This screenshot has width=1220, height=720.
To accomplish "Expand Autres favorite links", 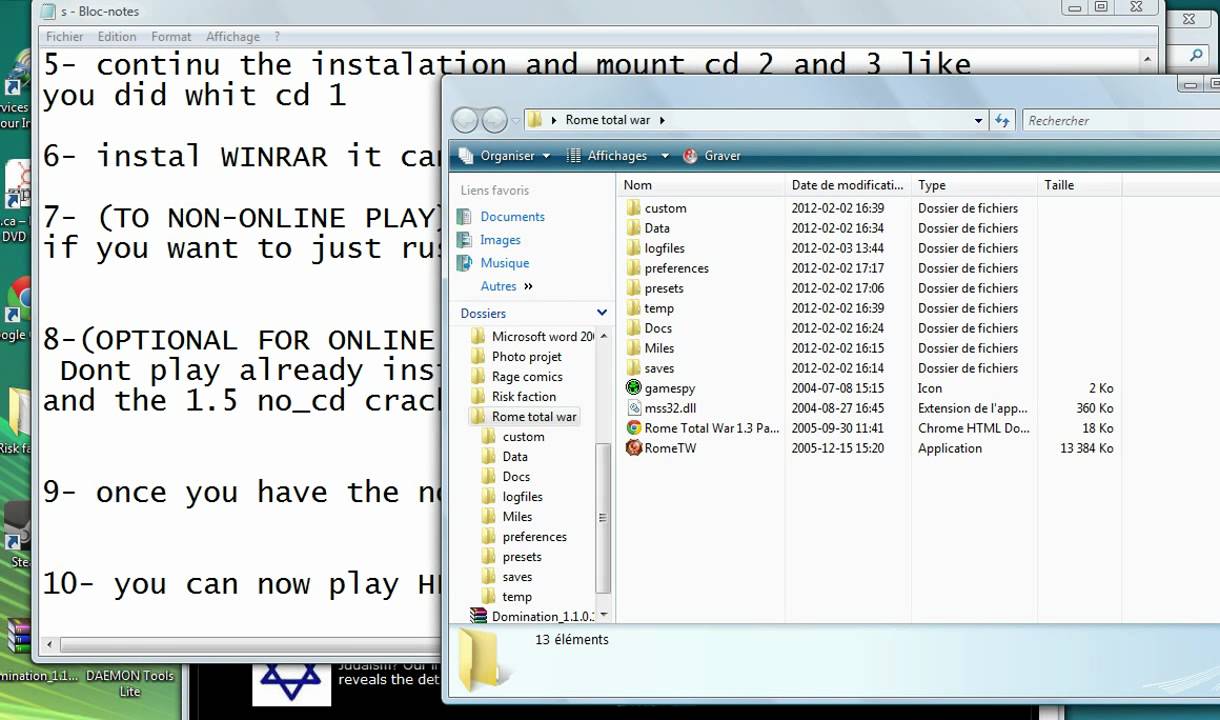I will coord(507,286).
